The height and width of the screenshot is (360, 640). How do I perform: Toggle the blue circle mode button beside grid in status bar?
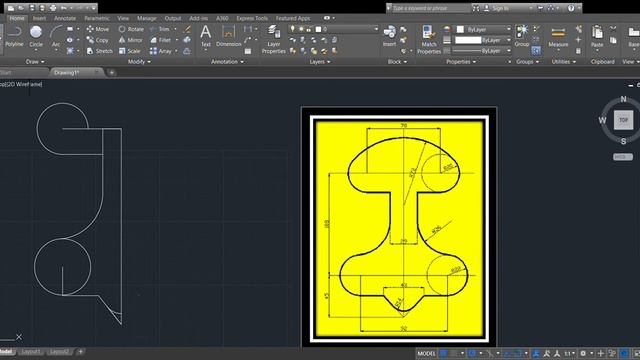[472, 353]
